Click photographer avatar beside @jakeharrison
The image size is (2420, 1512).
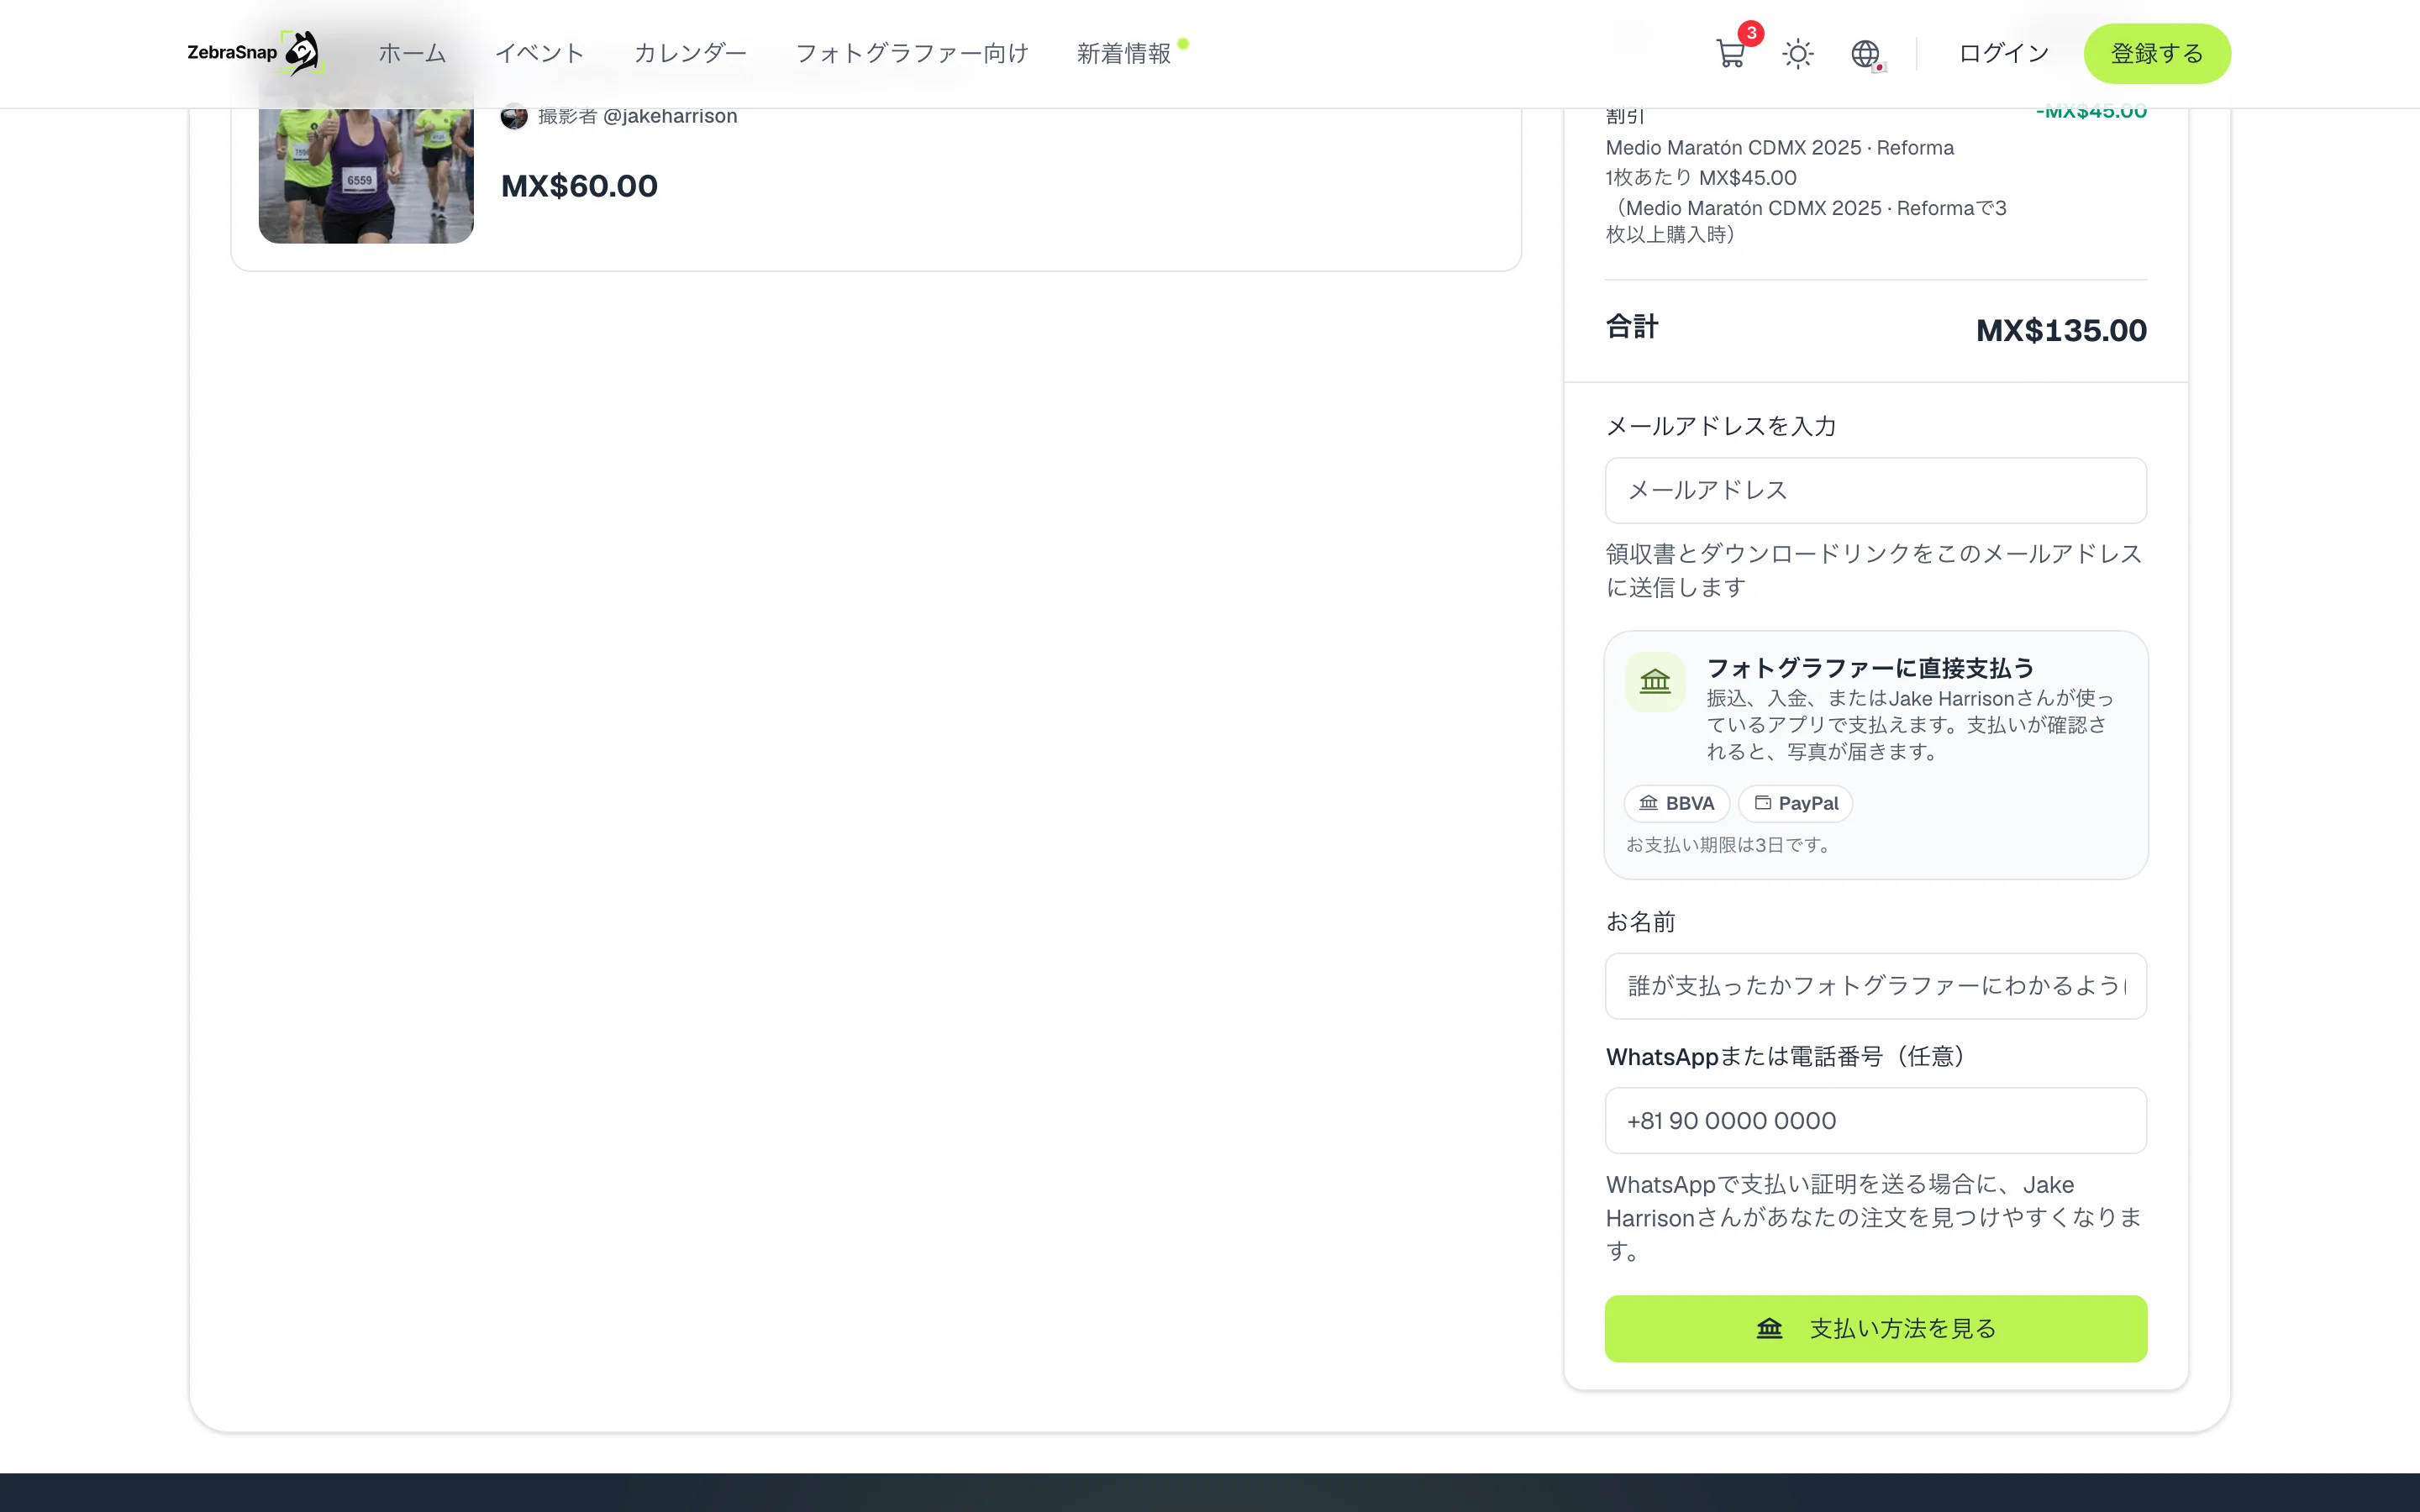(514, 116)
